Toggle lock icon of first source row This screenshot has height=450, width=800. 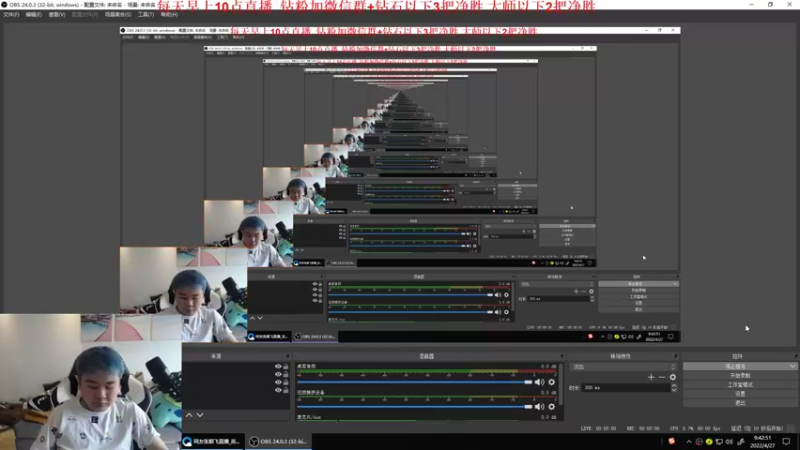tap(286, 366)
